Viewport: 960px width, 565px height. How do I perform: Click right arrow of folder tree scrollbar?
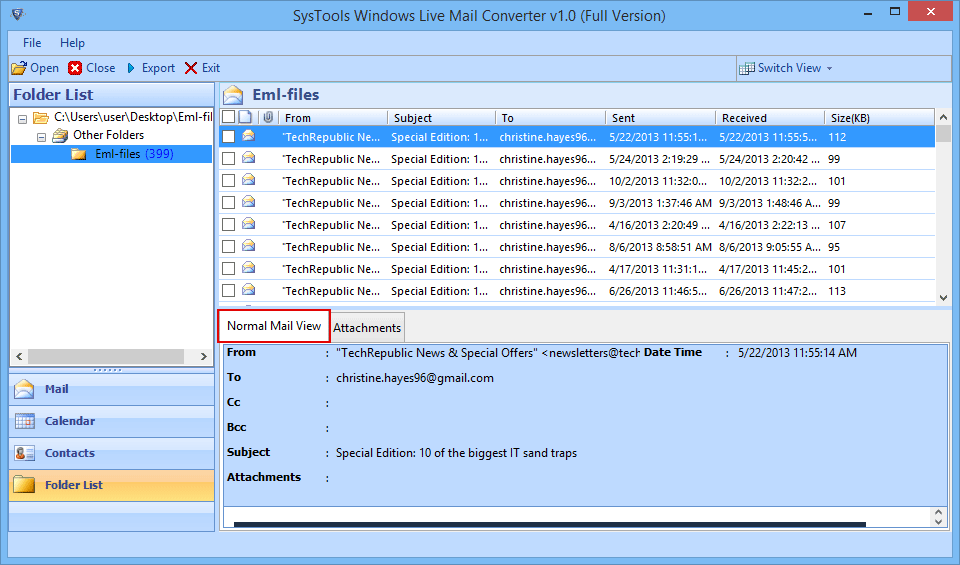pyautogui.click(x=204, y=356)
